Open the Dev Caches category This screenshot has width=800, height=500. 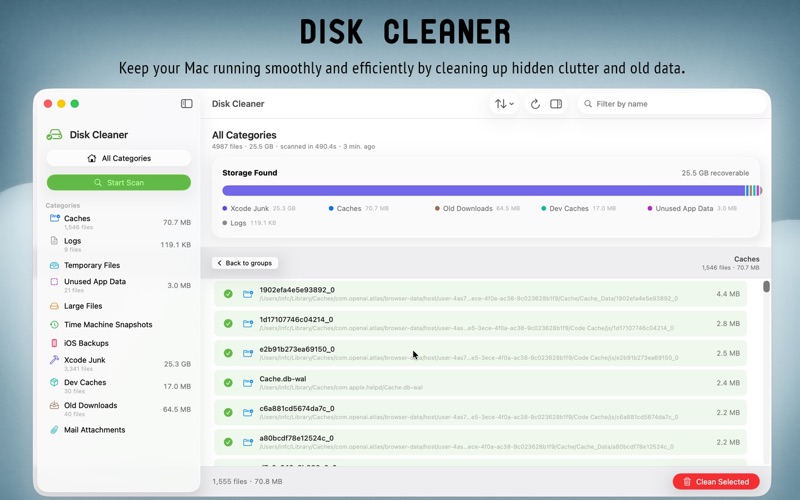click(119, 386)
